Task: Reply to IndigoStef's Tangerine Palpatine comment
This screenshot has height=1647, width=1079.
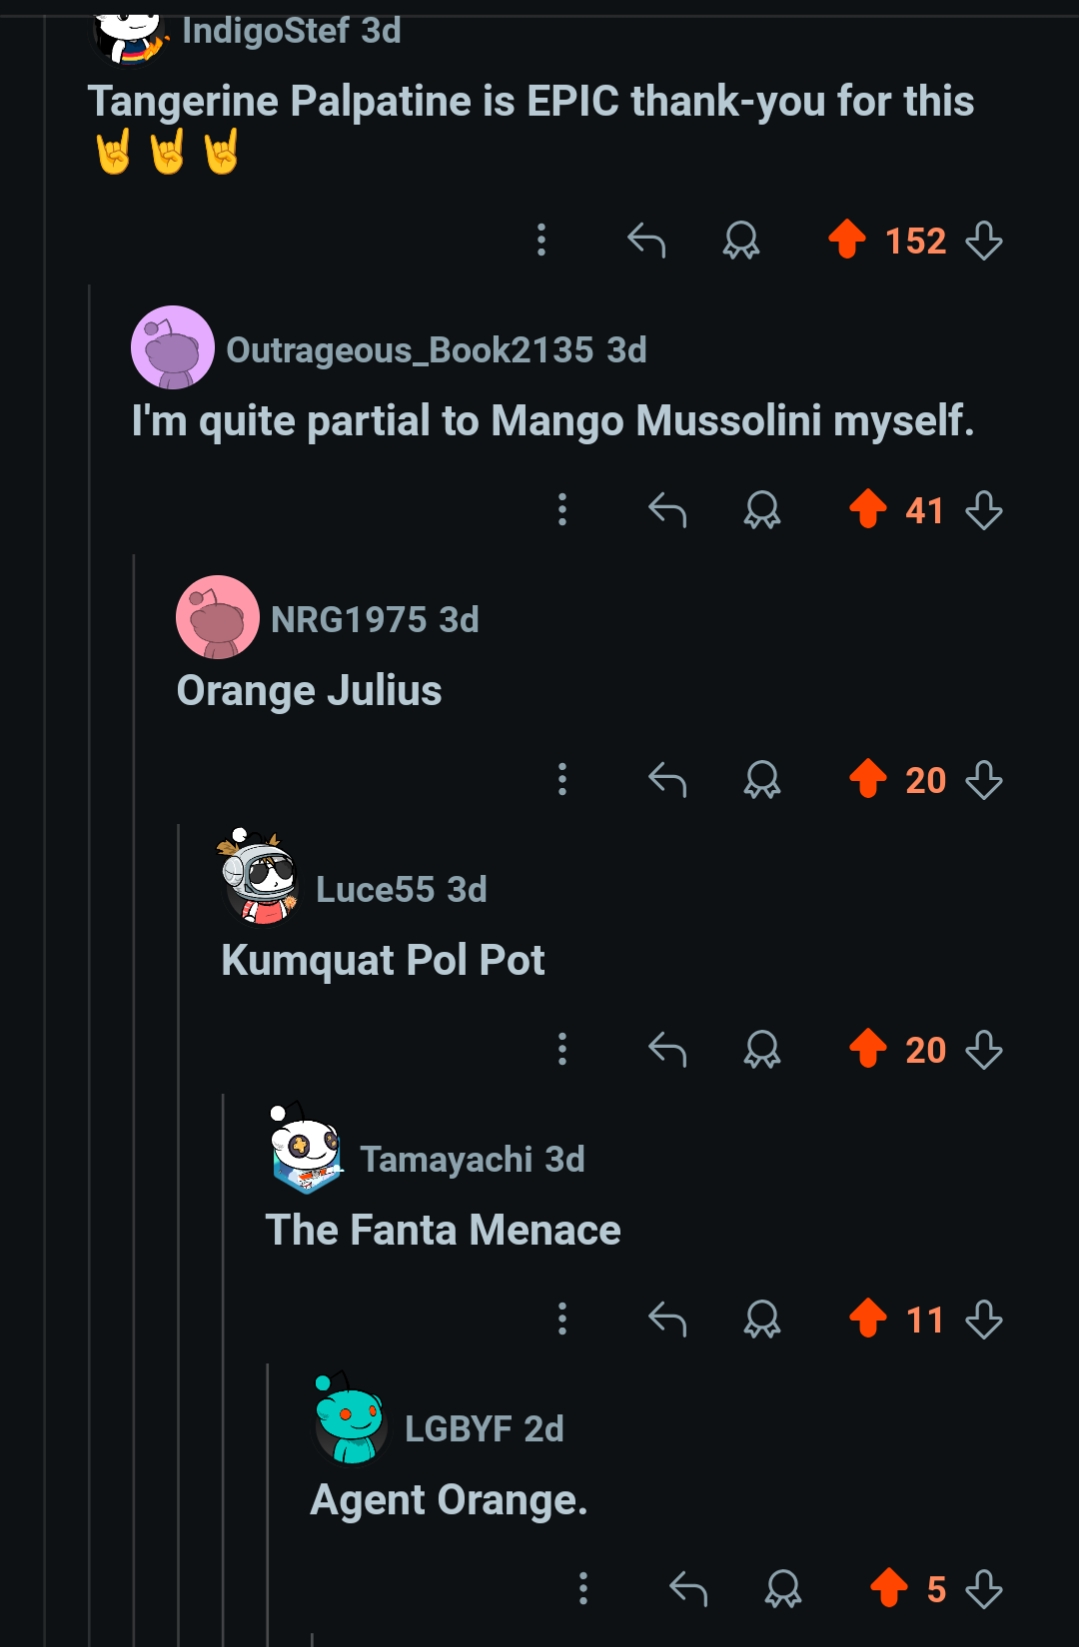Action: click(646, 240)
